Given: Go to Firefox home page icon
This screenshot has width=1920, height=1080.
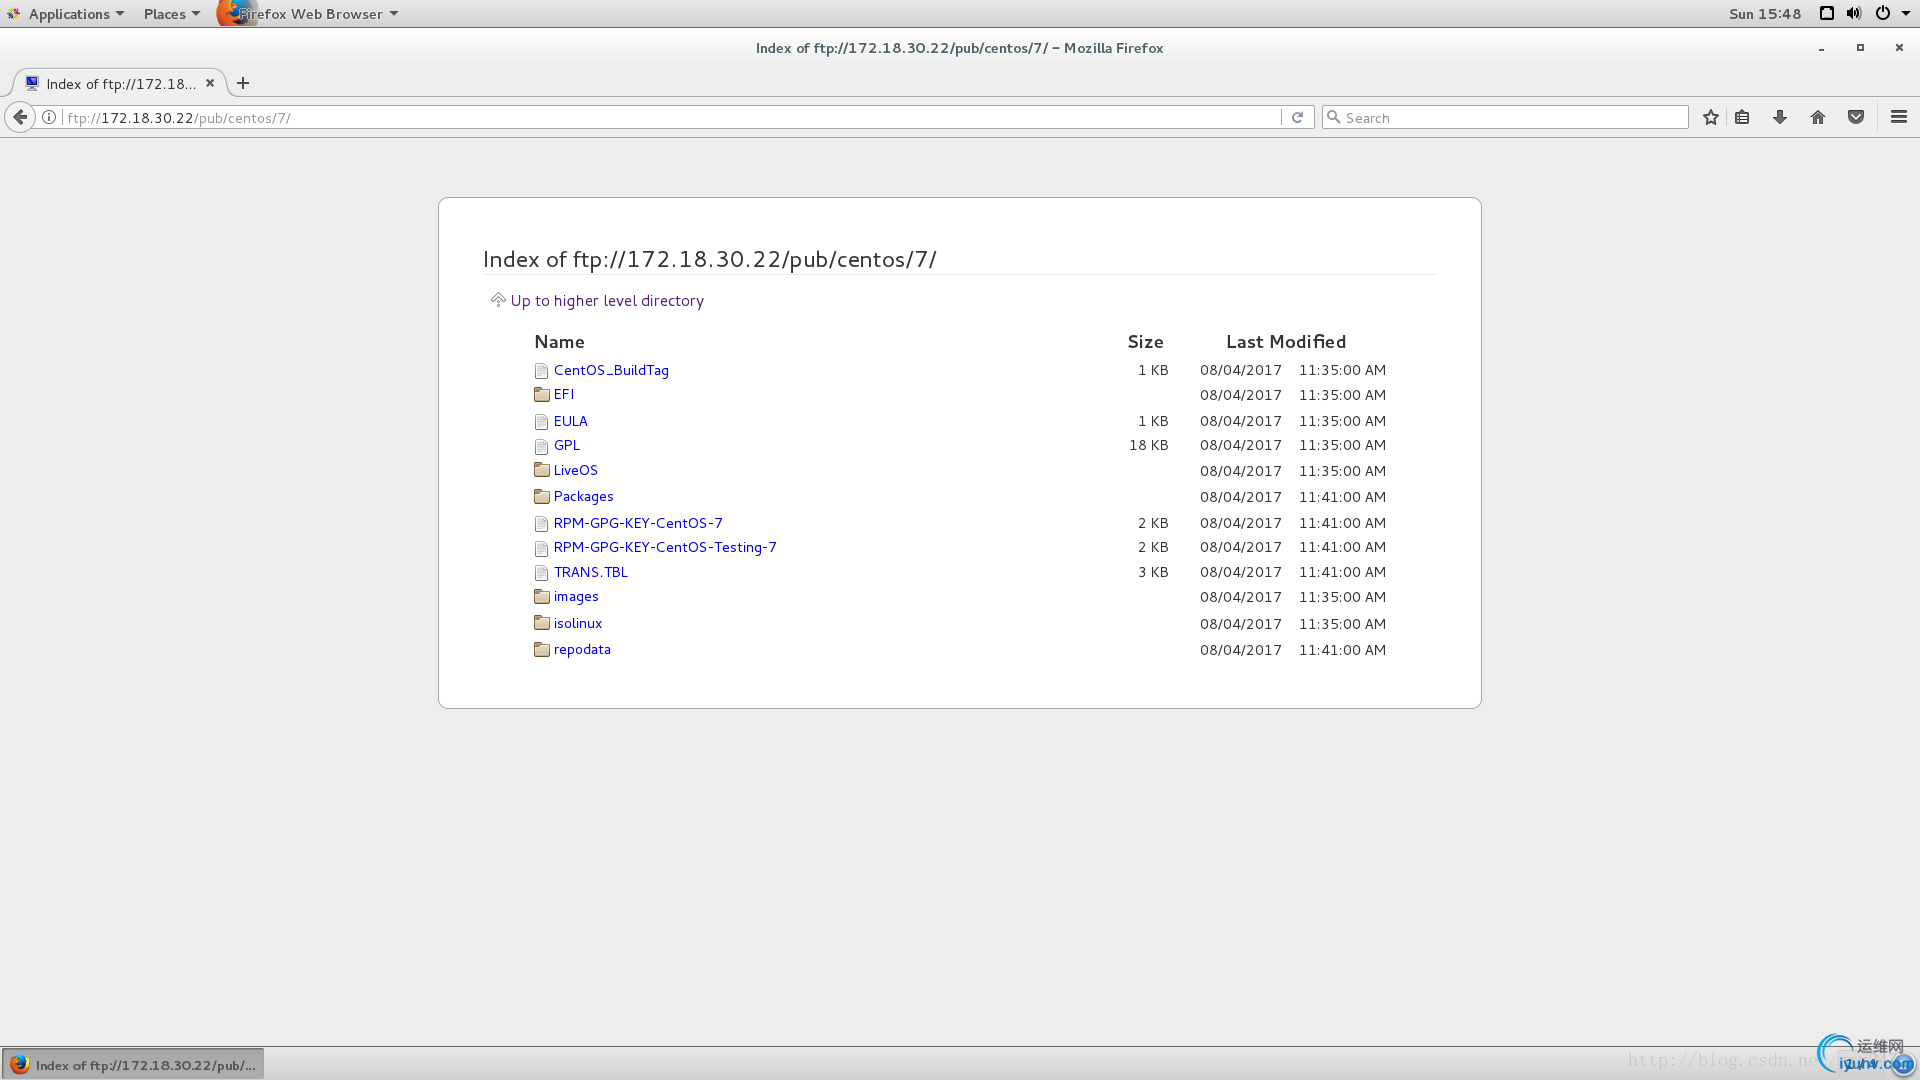Looking at the screenshot, I should tap(1818, 117).
